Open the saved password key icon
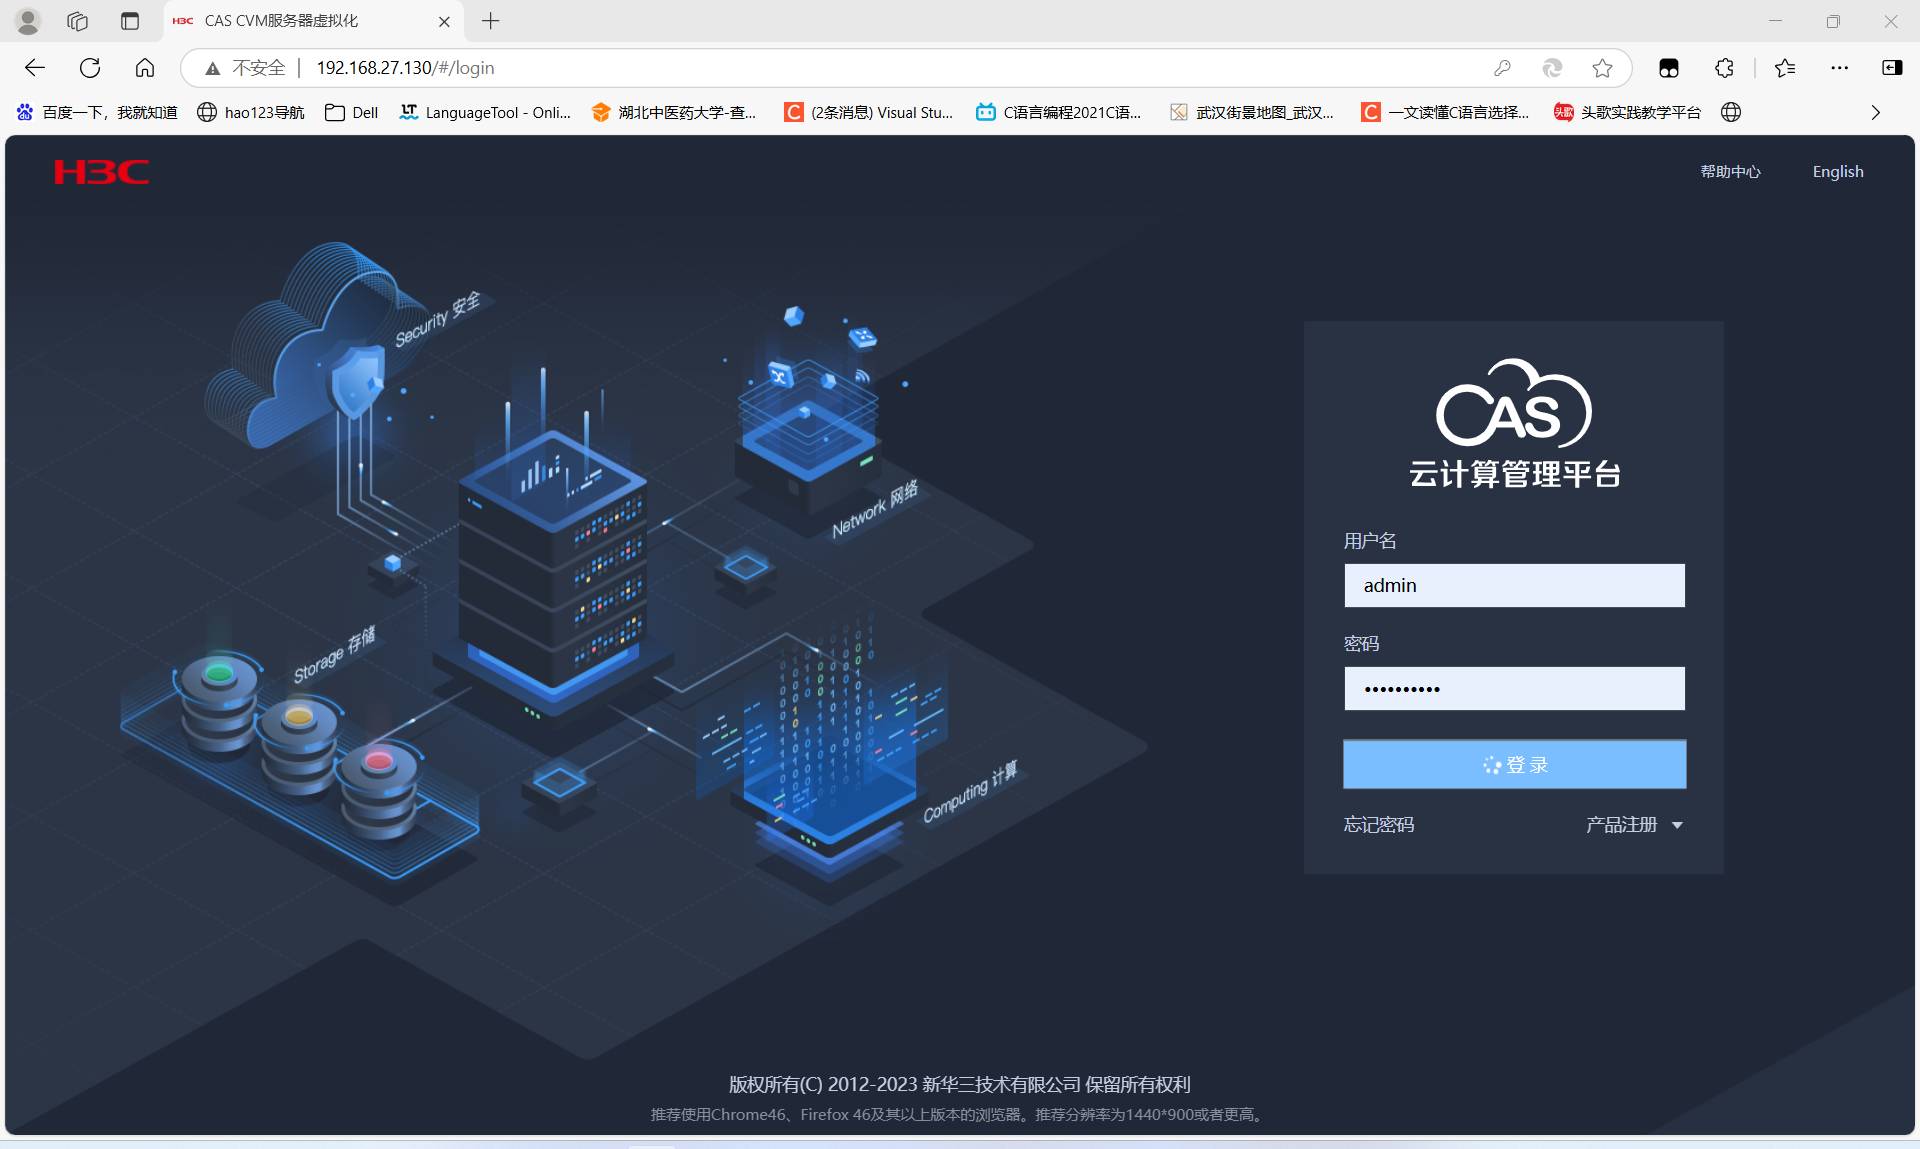Image resolution: width=1920 pixels, height=1149 pixels. (x=1502, y=68)
